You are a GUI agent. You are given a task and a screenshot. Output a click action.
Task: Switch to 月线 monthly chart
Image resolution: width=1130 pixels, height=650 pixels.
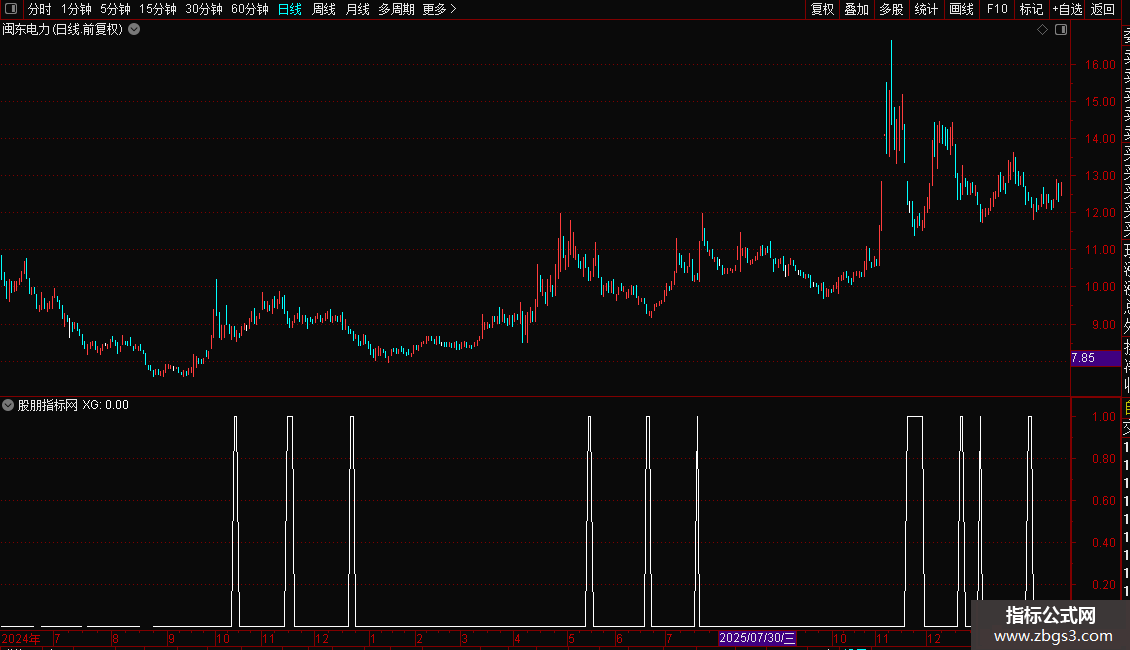357,9
